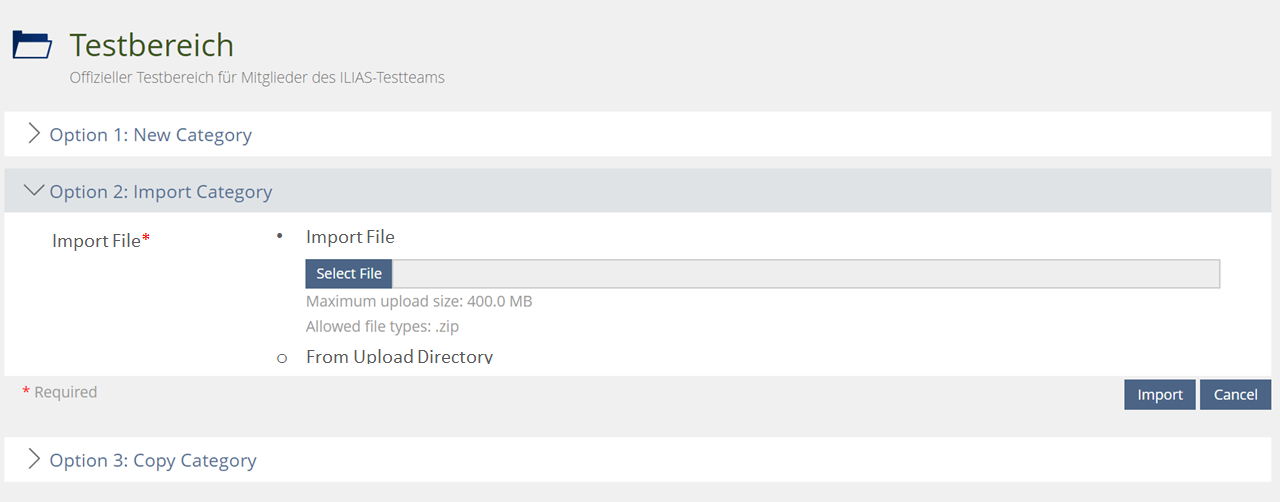Click the empty file path field
This screenshot has height=502, width=1280.
tap(805, 274)
